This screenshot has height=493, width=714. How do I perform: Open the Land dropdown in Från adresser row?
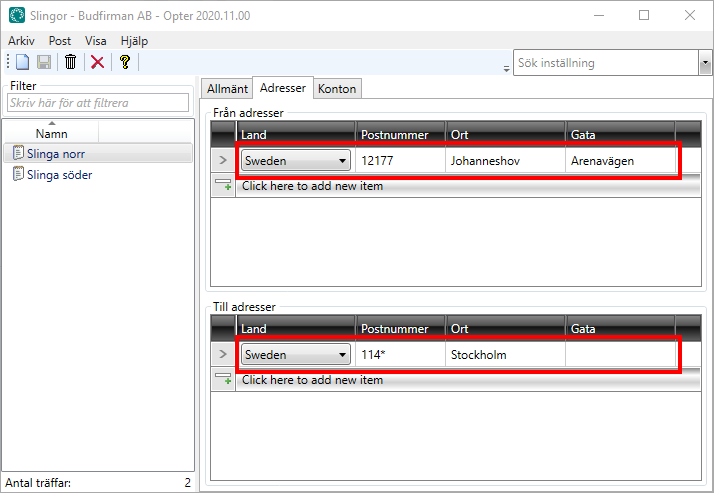[343, 160]
